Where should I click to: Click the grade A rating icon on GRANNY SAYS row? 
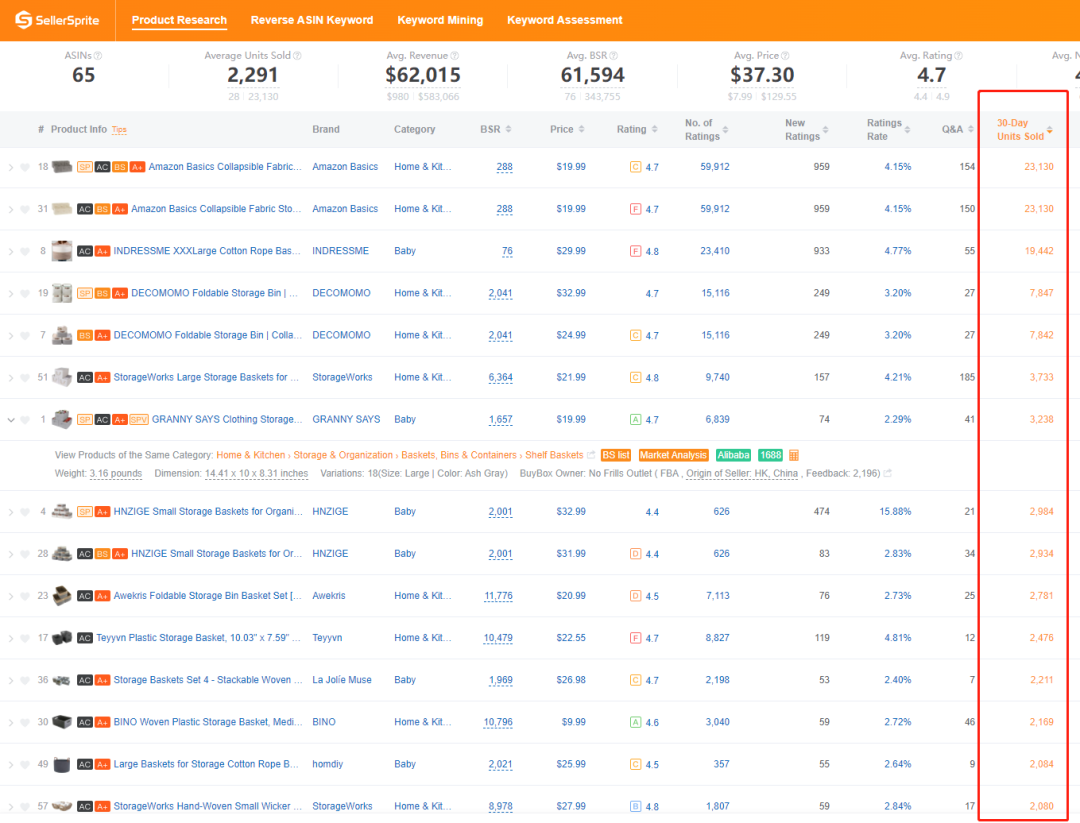(x=636, y=419)
